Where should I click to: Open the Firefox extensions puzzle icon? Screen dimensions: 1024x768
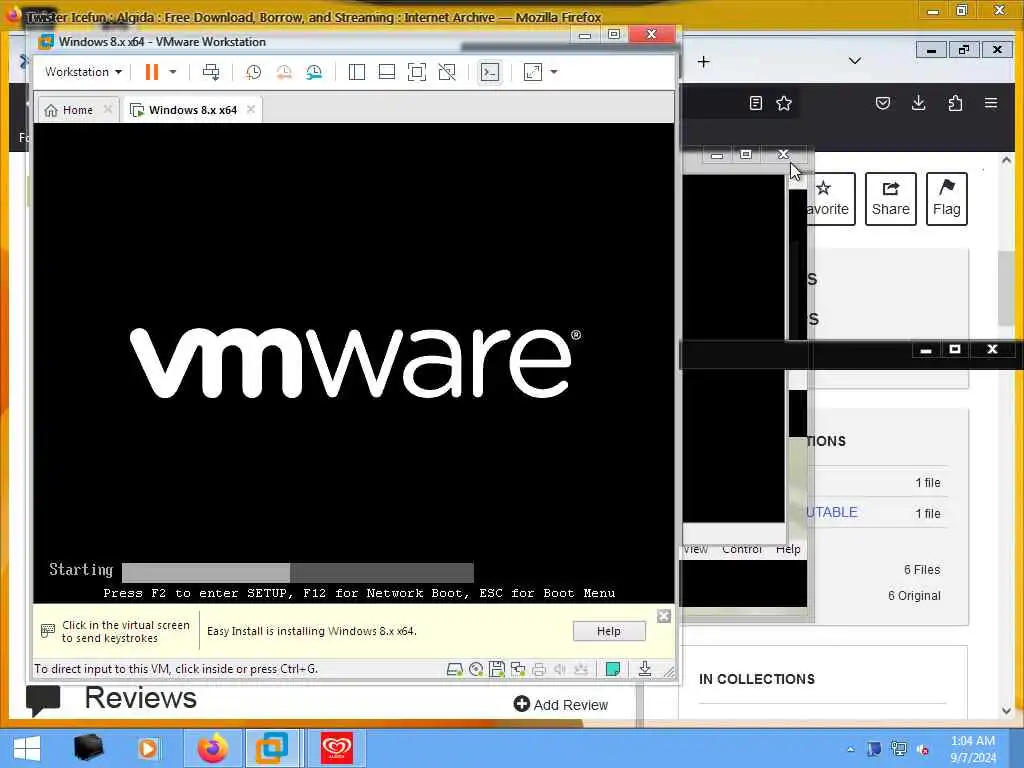pos(955,103)
